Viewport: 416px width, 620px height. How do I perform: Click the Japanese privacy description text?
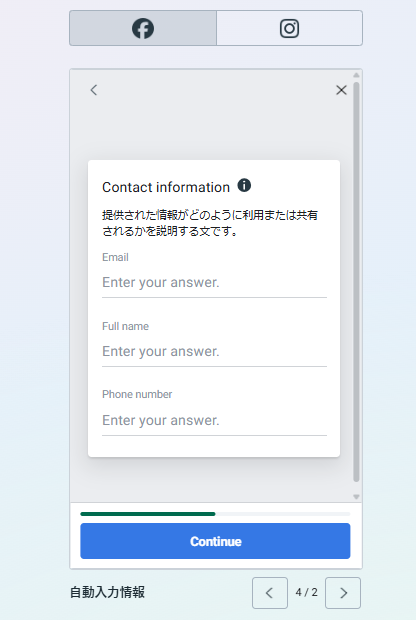[x=210, y=223]
